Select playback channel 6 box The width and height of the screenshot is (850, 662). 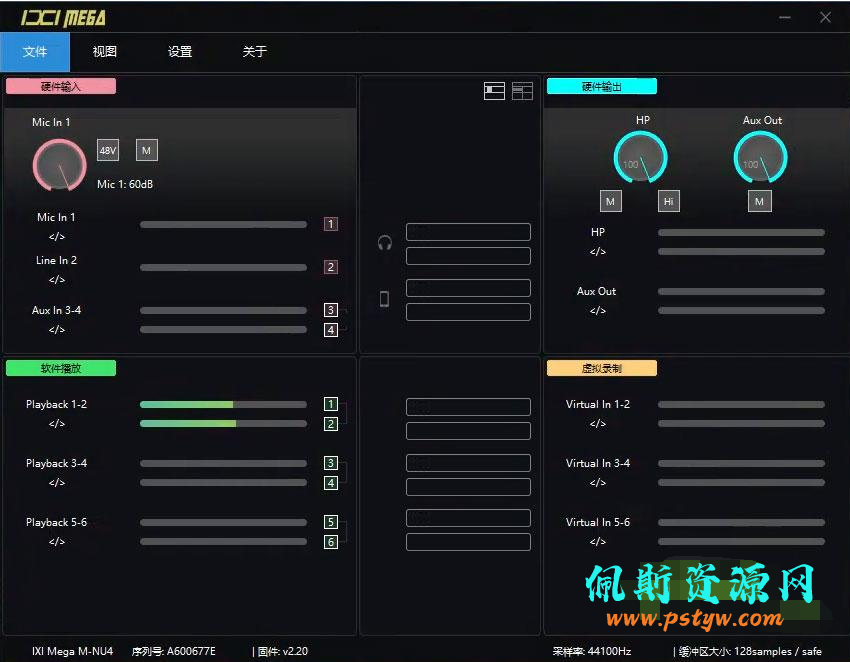331,542
